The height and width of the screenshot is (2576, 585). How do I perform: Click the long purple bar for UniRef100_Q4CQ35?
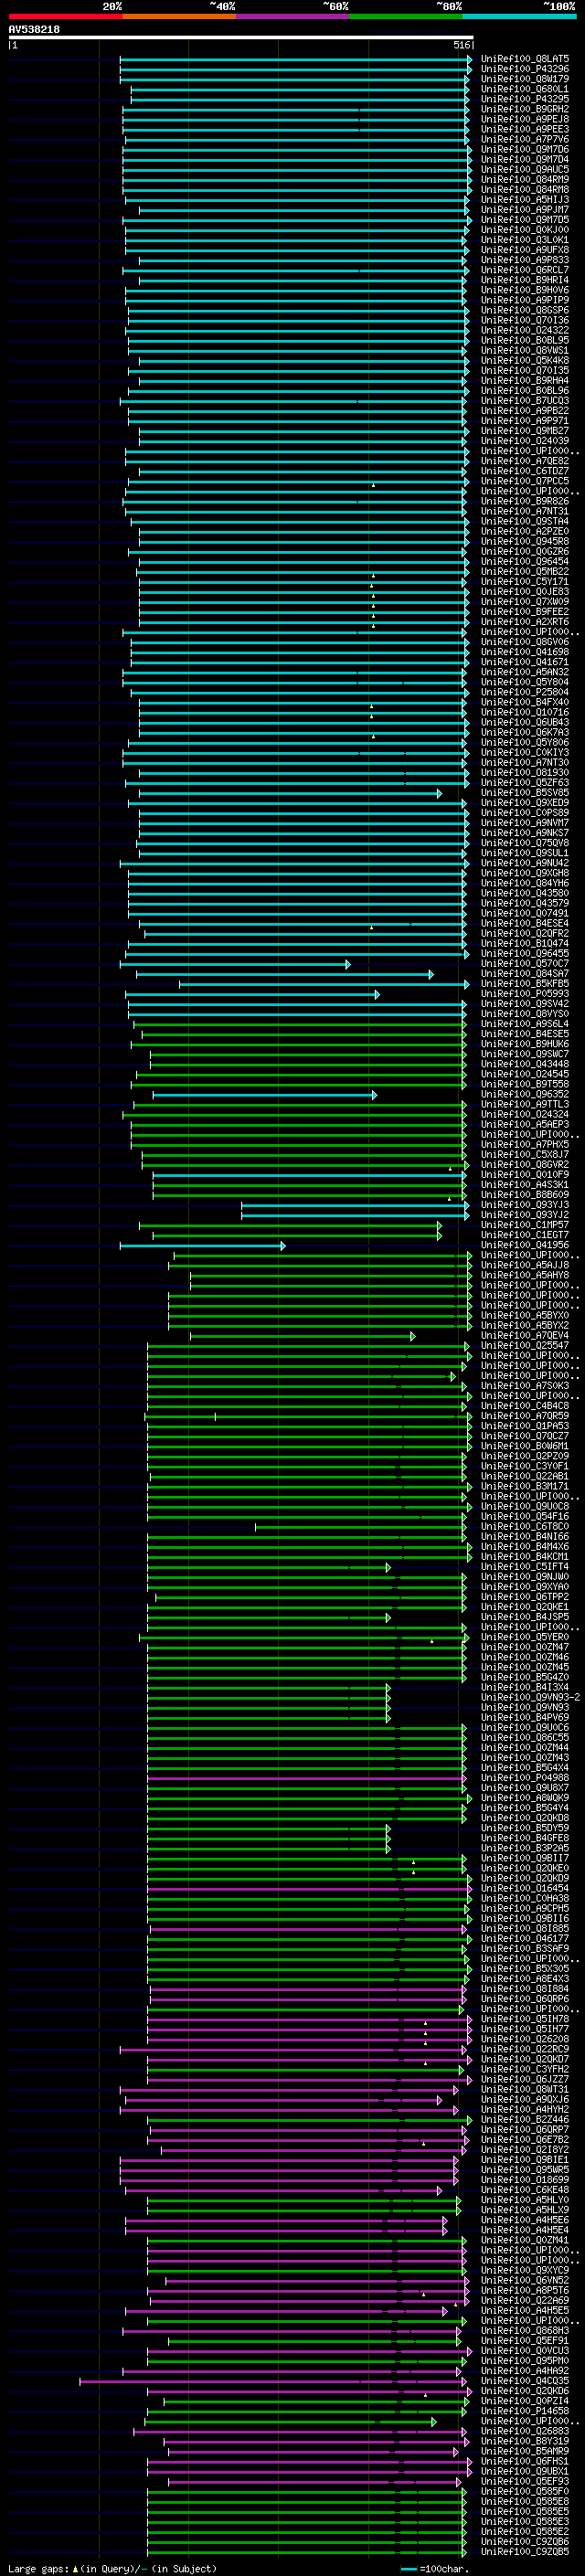(x=273, y=2382)
